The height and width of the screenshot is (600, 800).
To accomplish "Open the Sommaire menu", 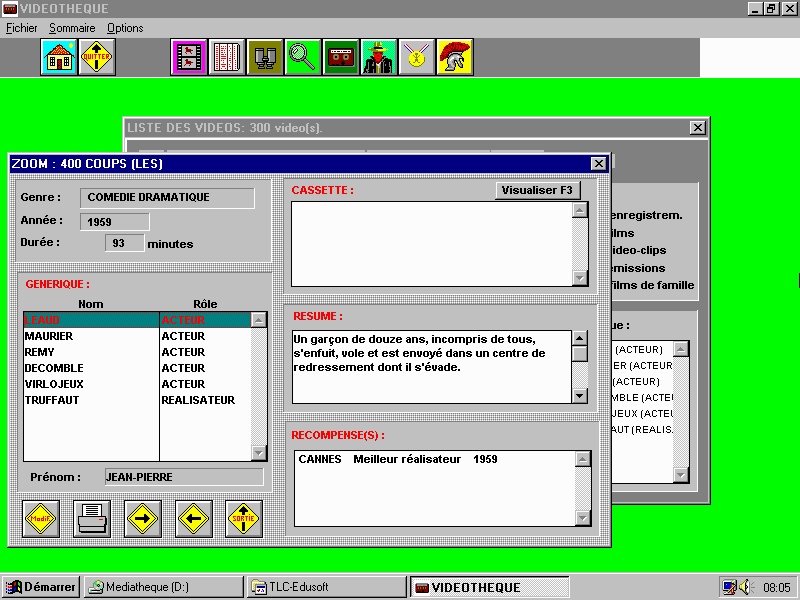I will [72, 28].
